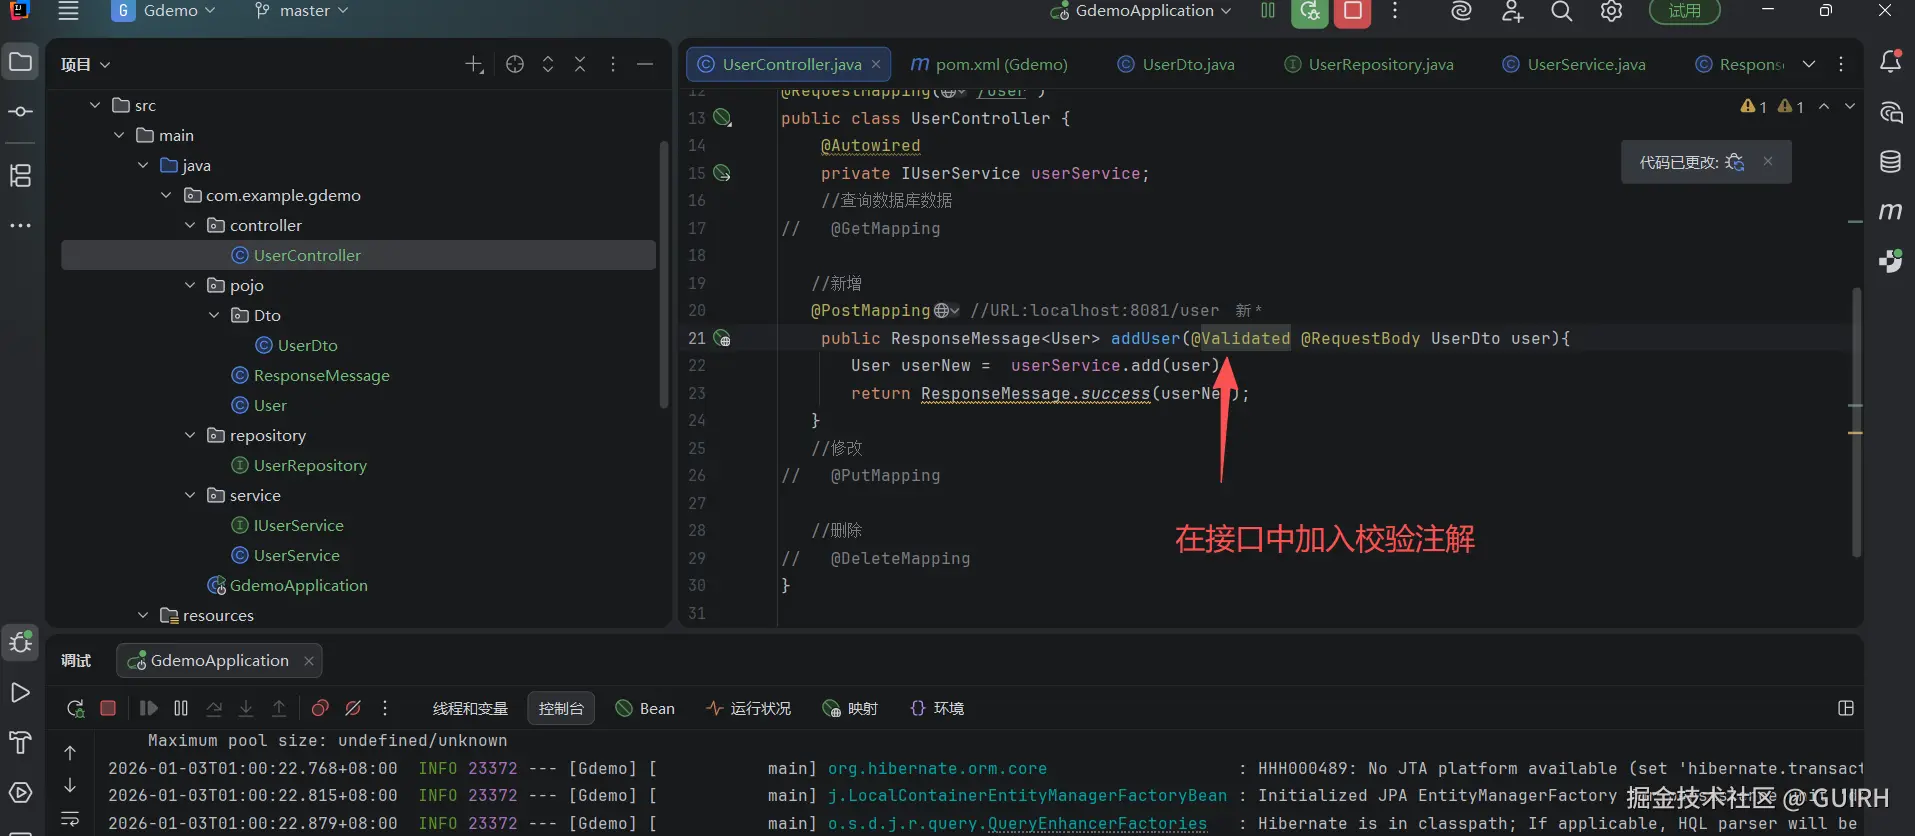Viewport: 1915px width, 836px height.
Task: Close the GdemoApplication debug tab
Action: [x=309, y=661]
